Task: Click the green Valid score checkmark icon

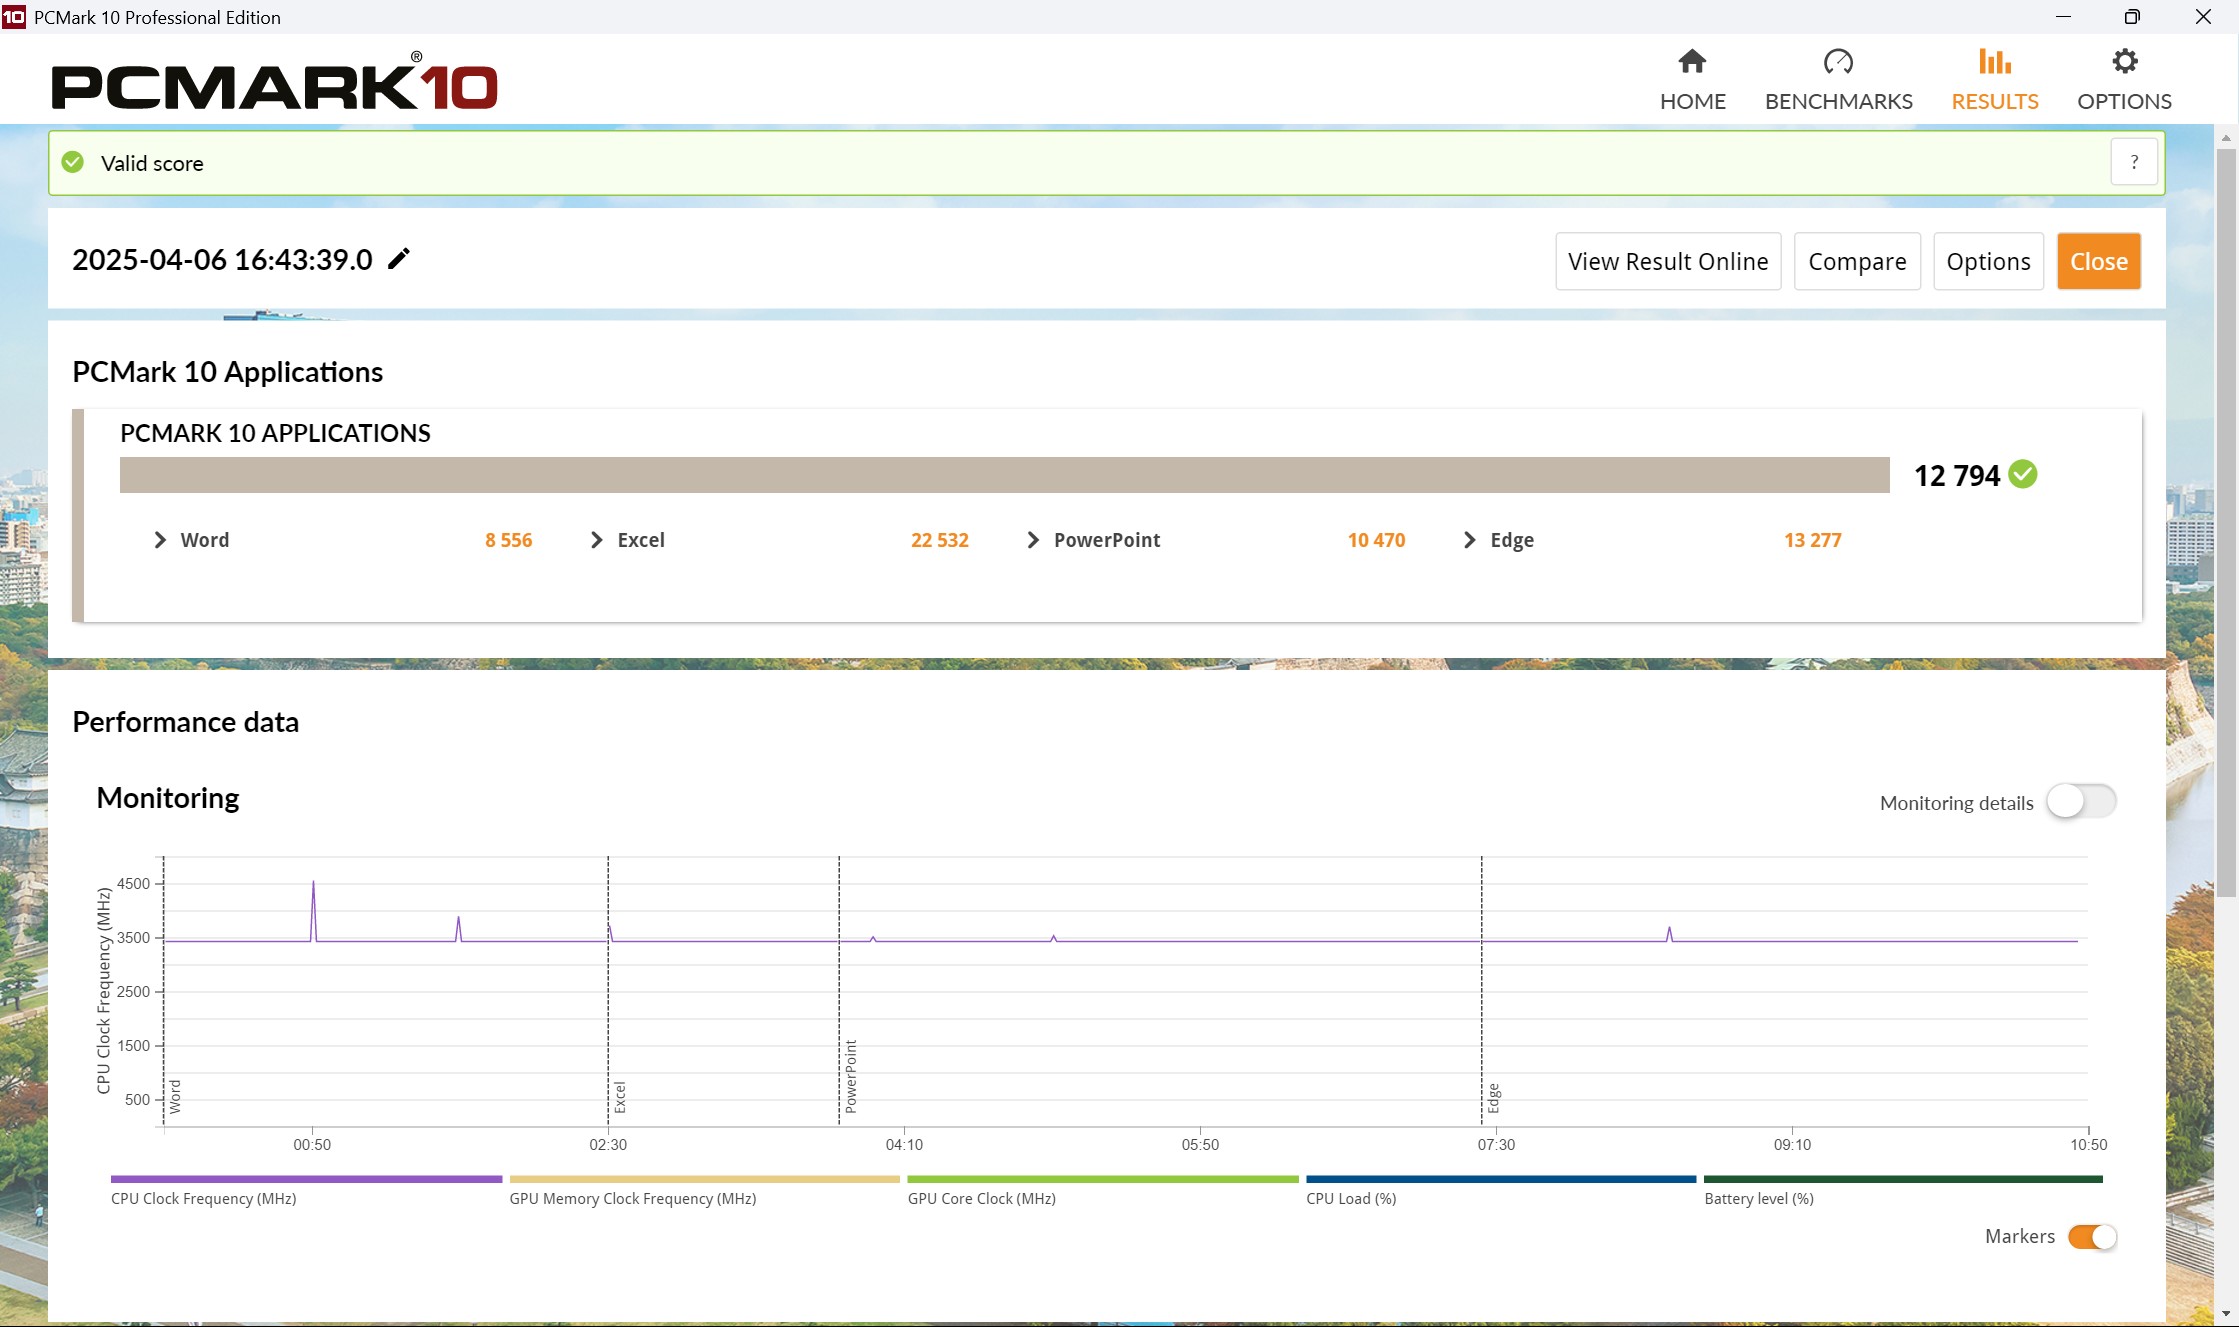Action: click(73, 162)
